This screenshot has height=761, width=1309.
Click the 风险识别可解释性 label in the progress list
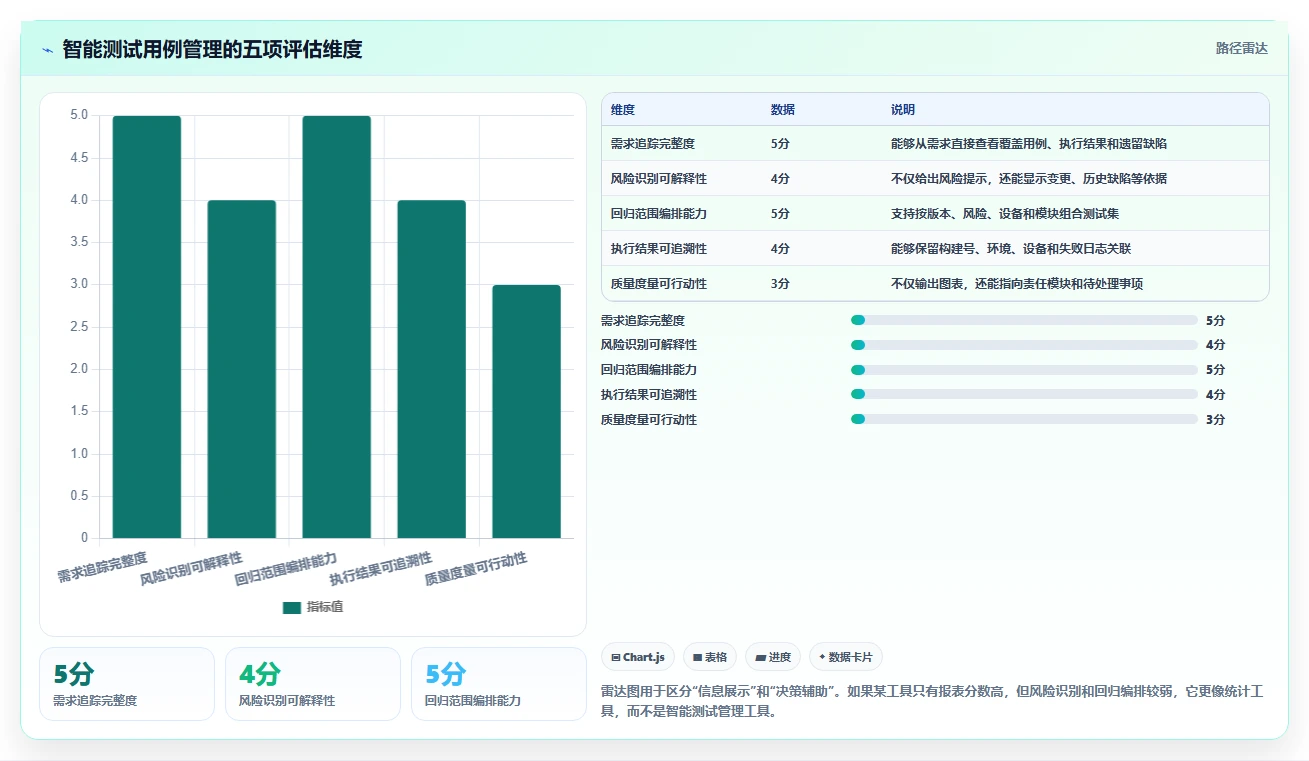[649, 345]
